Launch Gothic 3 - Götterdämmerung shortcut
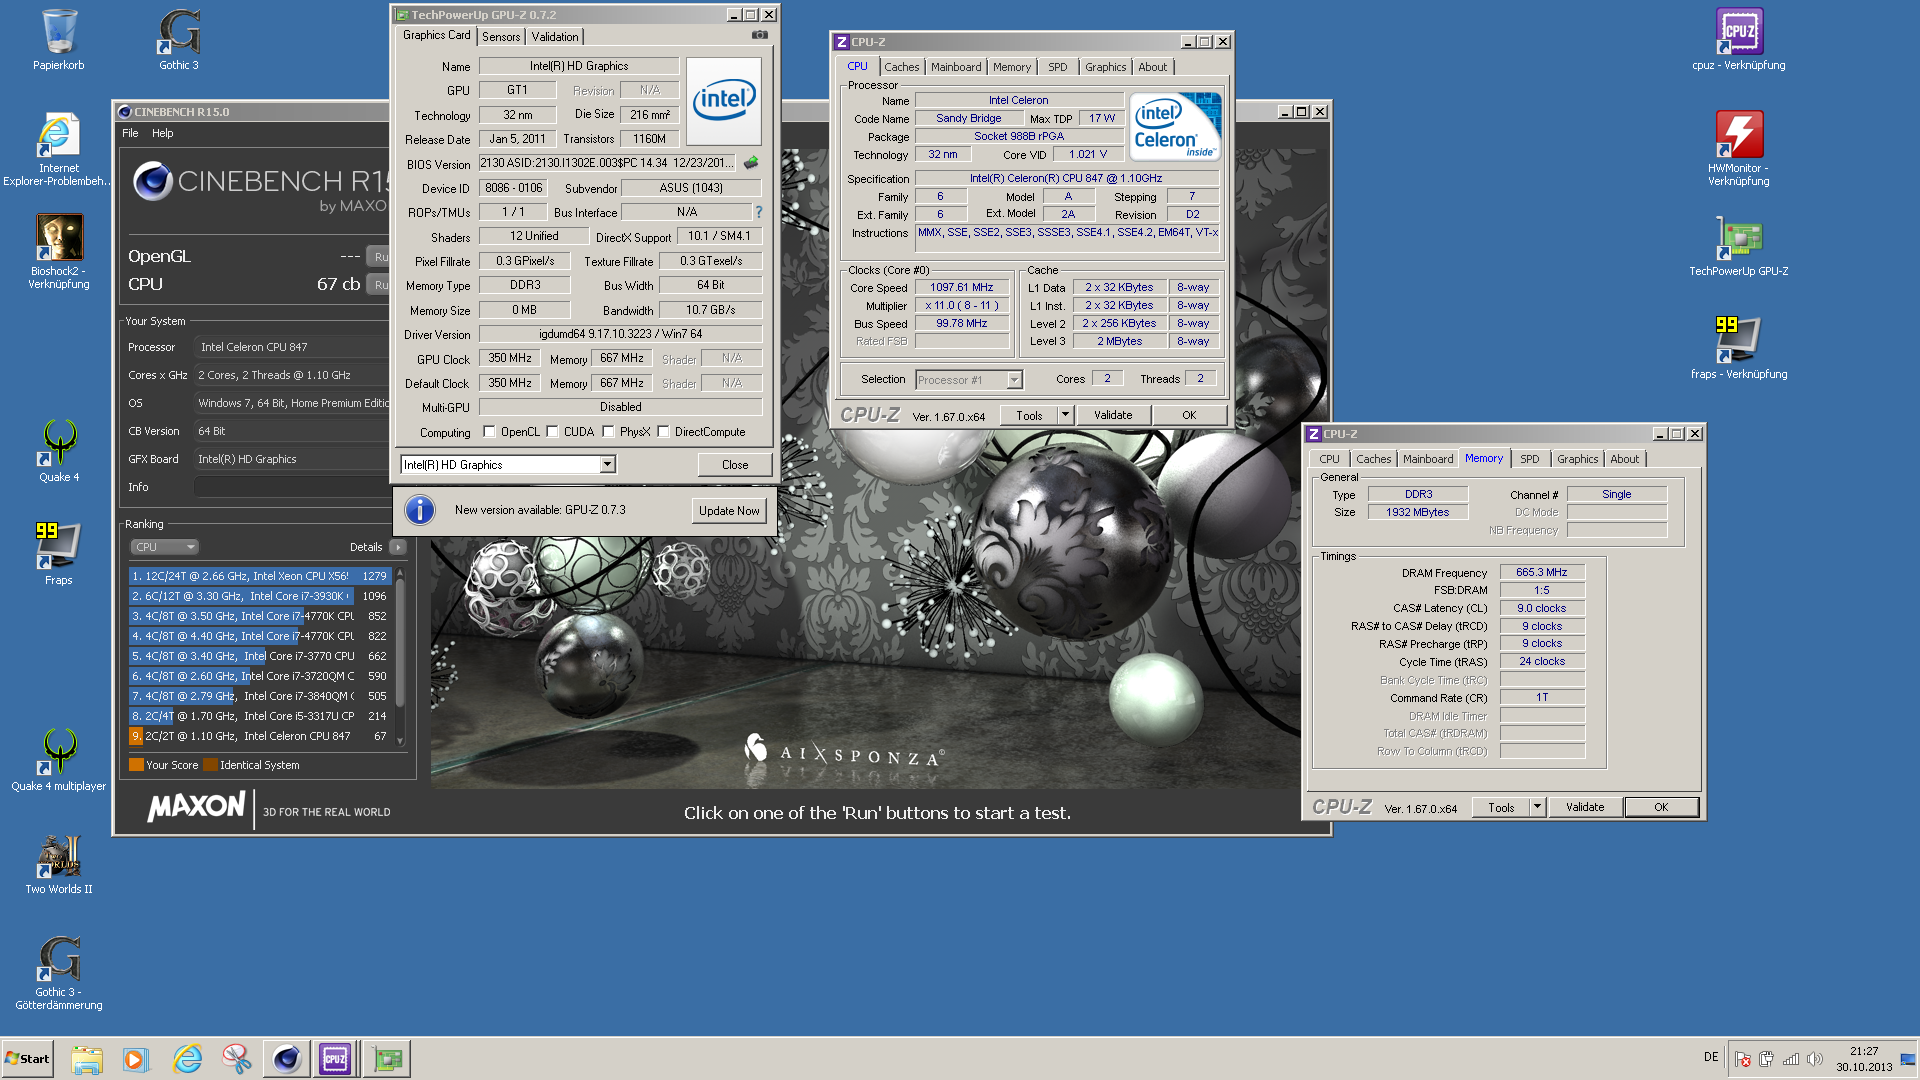This screenshot has width=1920, height=1080. pos(59,973)
